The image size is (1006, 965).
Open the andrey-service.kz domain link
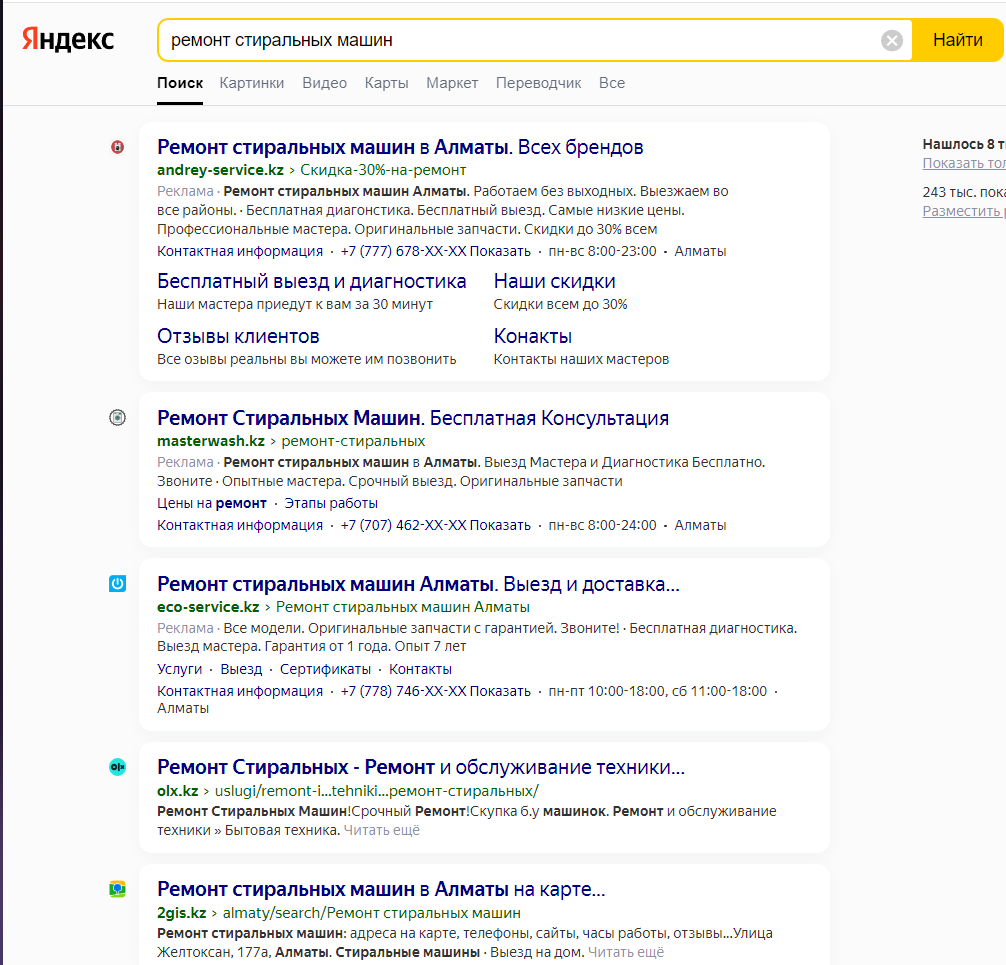tap(220, 170)
